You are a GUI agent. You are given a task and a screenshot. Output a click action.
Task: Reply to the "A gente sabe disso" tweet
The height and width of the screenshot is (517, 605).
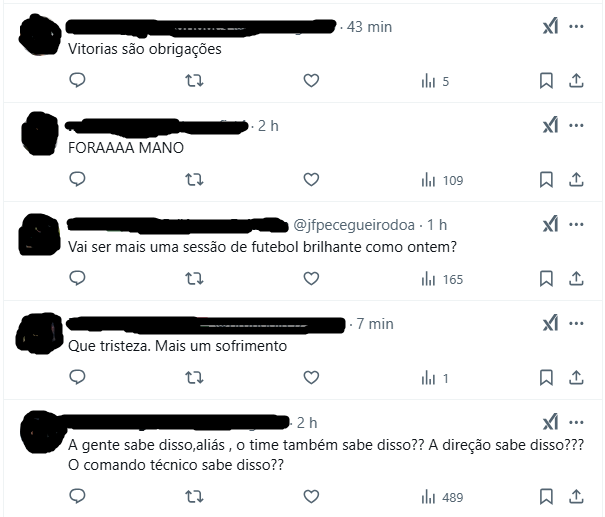coord(77,496)
